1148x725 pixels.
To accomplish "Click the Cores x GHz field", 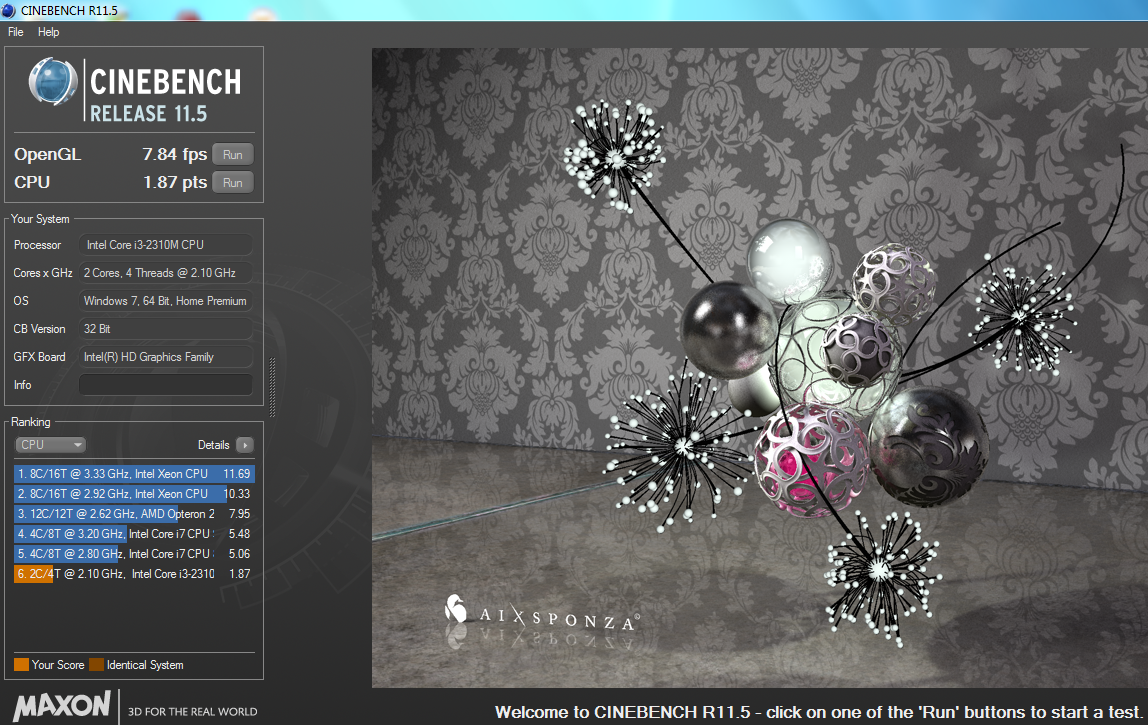I will 165,272.
